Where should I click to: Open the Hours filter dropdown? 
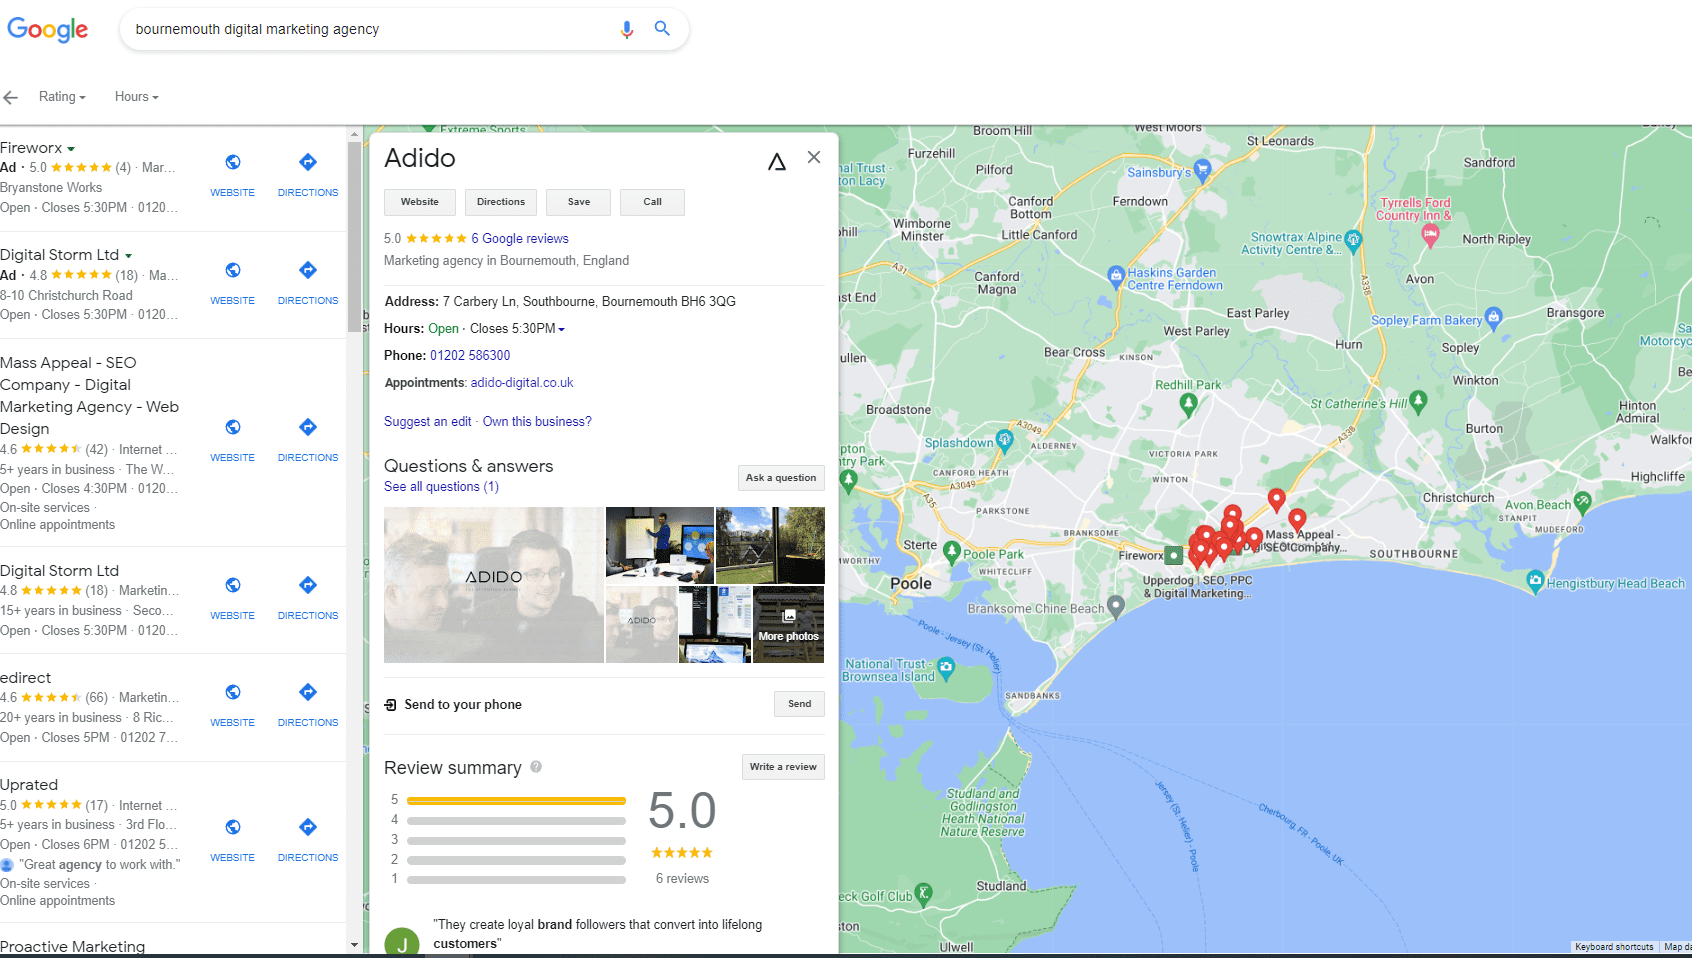137,97
